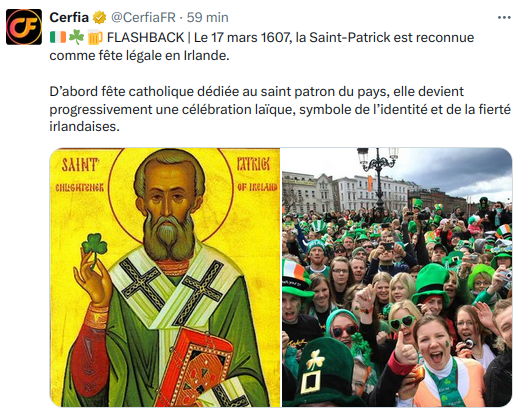Click the 'Saint' lettering on the painting
This screenshot has width=522, height=414.
click(80, 165)
